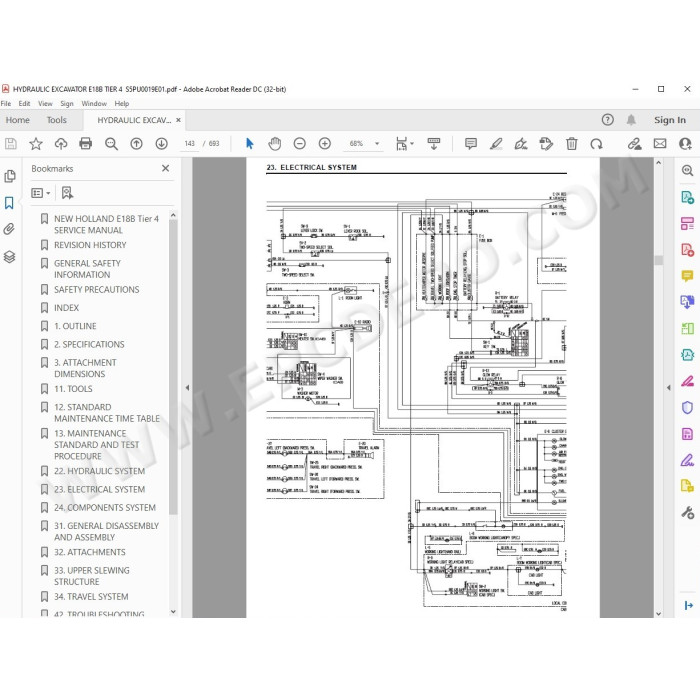
Task: Open the Edit menu
Action: 24,104
